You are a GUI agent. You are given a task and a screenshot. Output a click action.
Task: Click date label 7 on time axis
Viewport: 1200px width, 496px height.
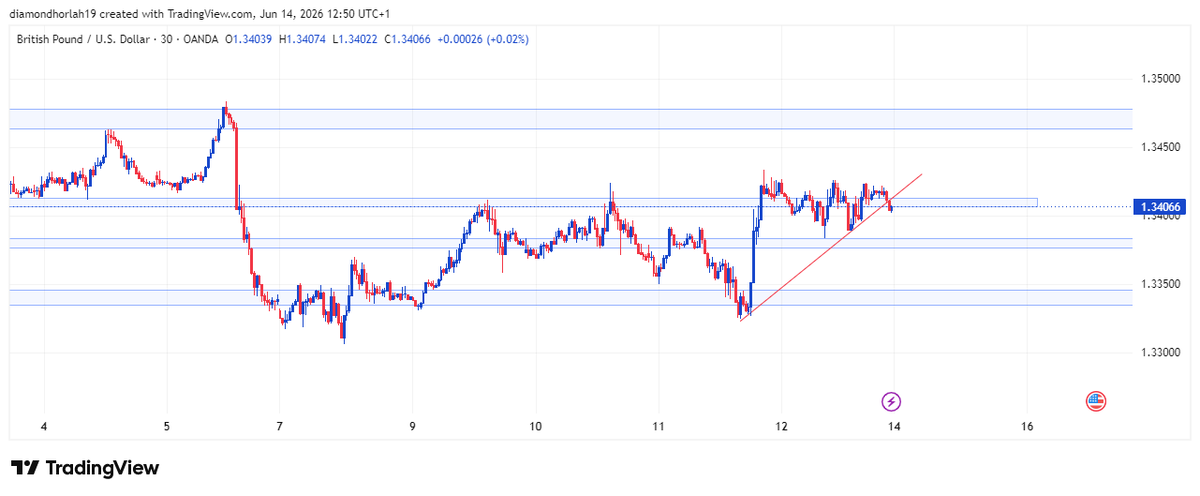281,426
